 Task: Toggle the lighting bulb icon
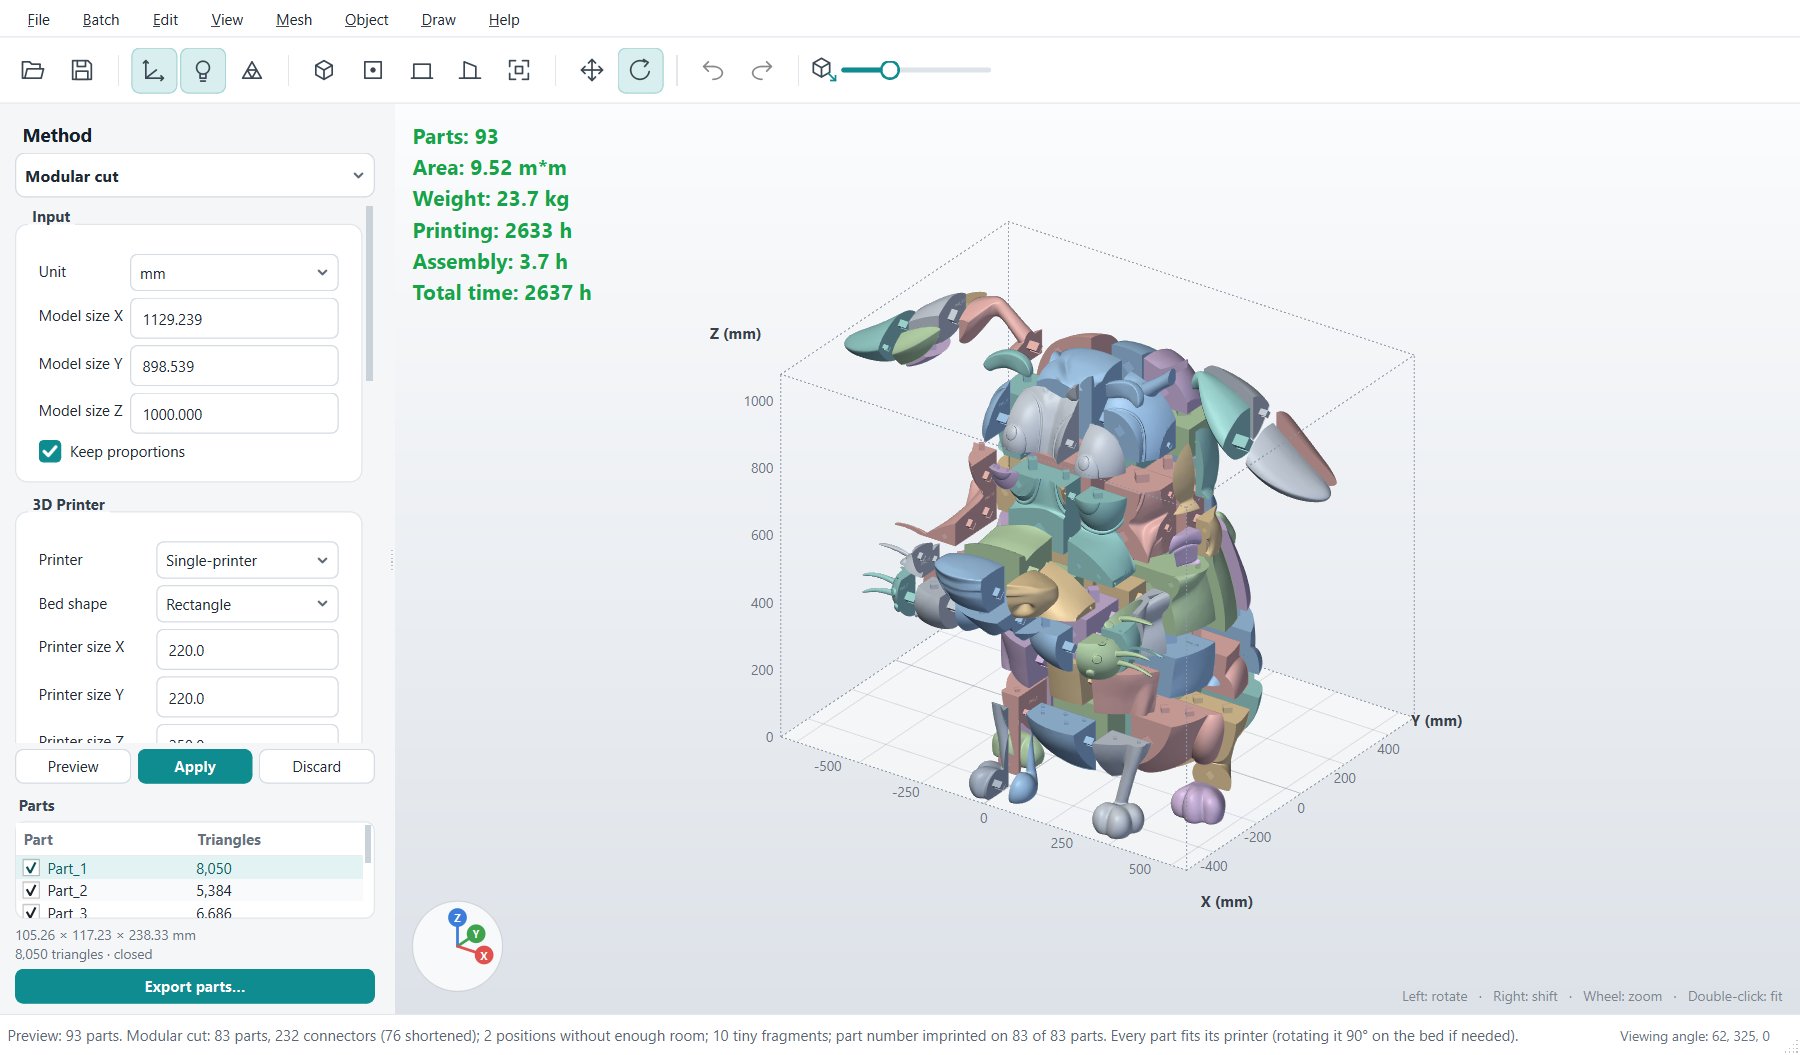point(203,70)
